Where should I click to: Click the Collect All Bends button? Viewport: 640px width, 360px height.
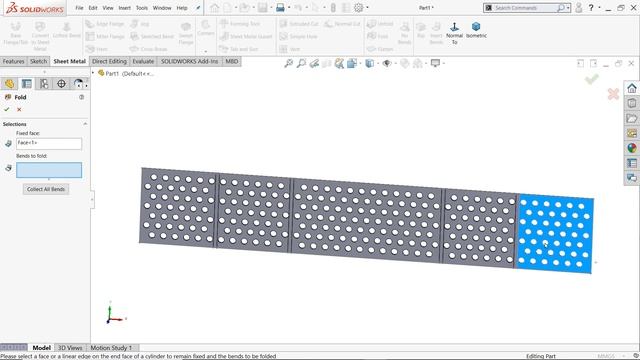pyautogui.click(x=46, y=189)
